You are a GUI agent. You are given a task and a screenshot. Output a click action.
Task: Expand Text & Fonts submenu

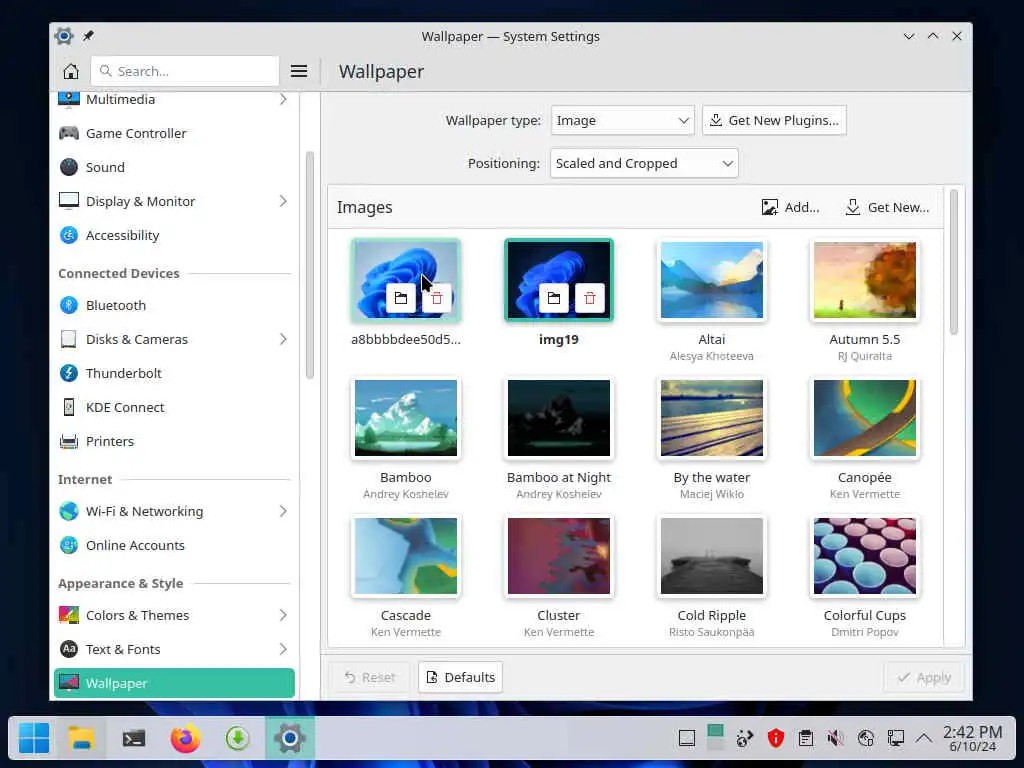pyautogui.click(x=283, y=649)
